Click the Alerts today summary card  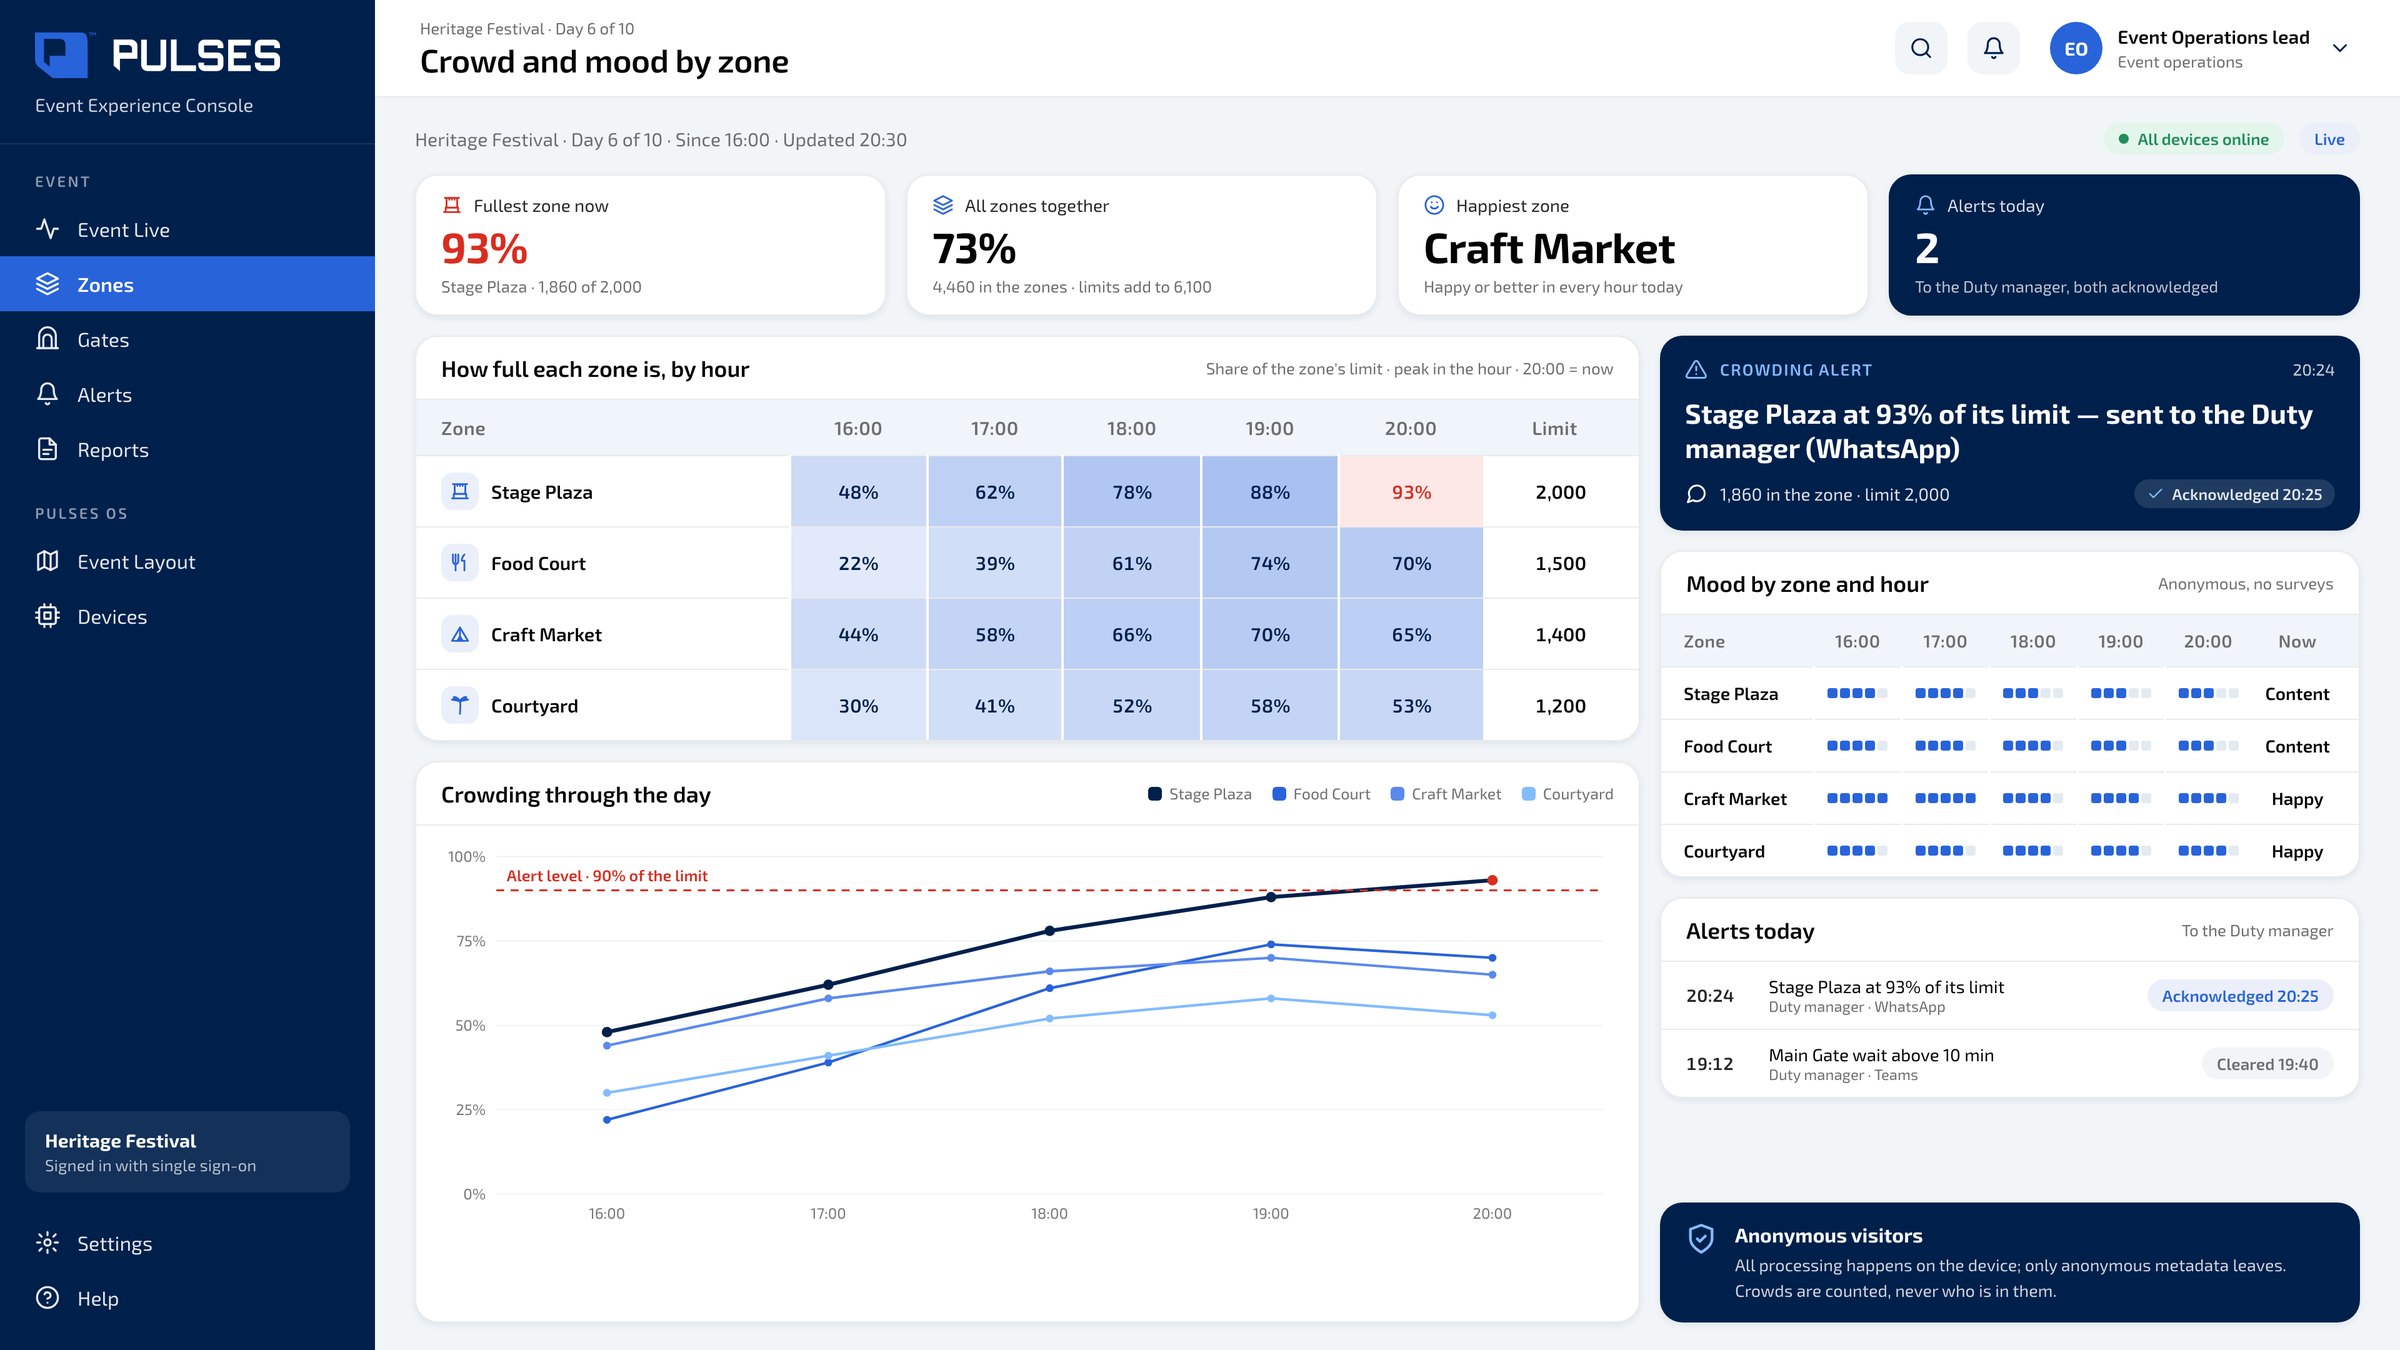coord(2124,245)
